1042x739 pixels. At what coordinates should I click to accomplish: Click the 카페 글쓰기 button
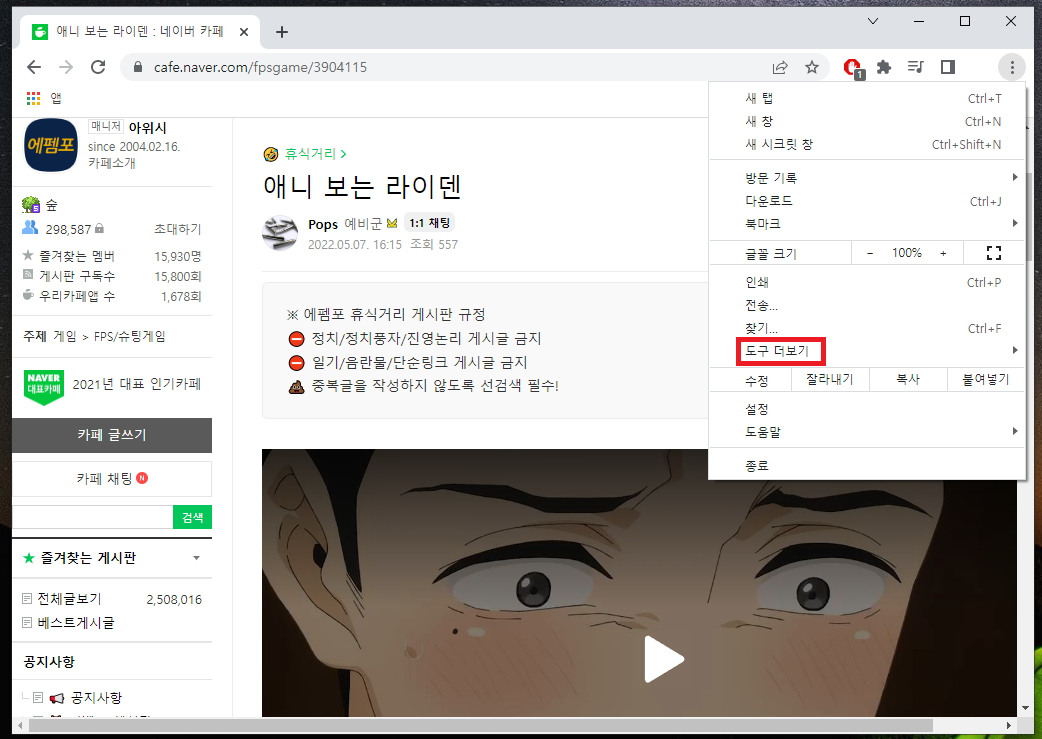(x=112, y=435)
